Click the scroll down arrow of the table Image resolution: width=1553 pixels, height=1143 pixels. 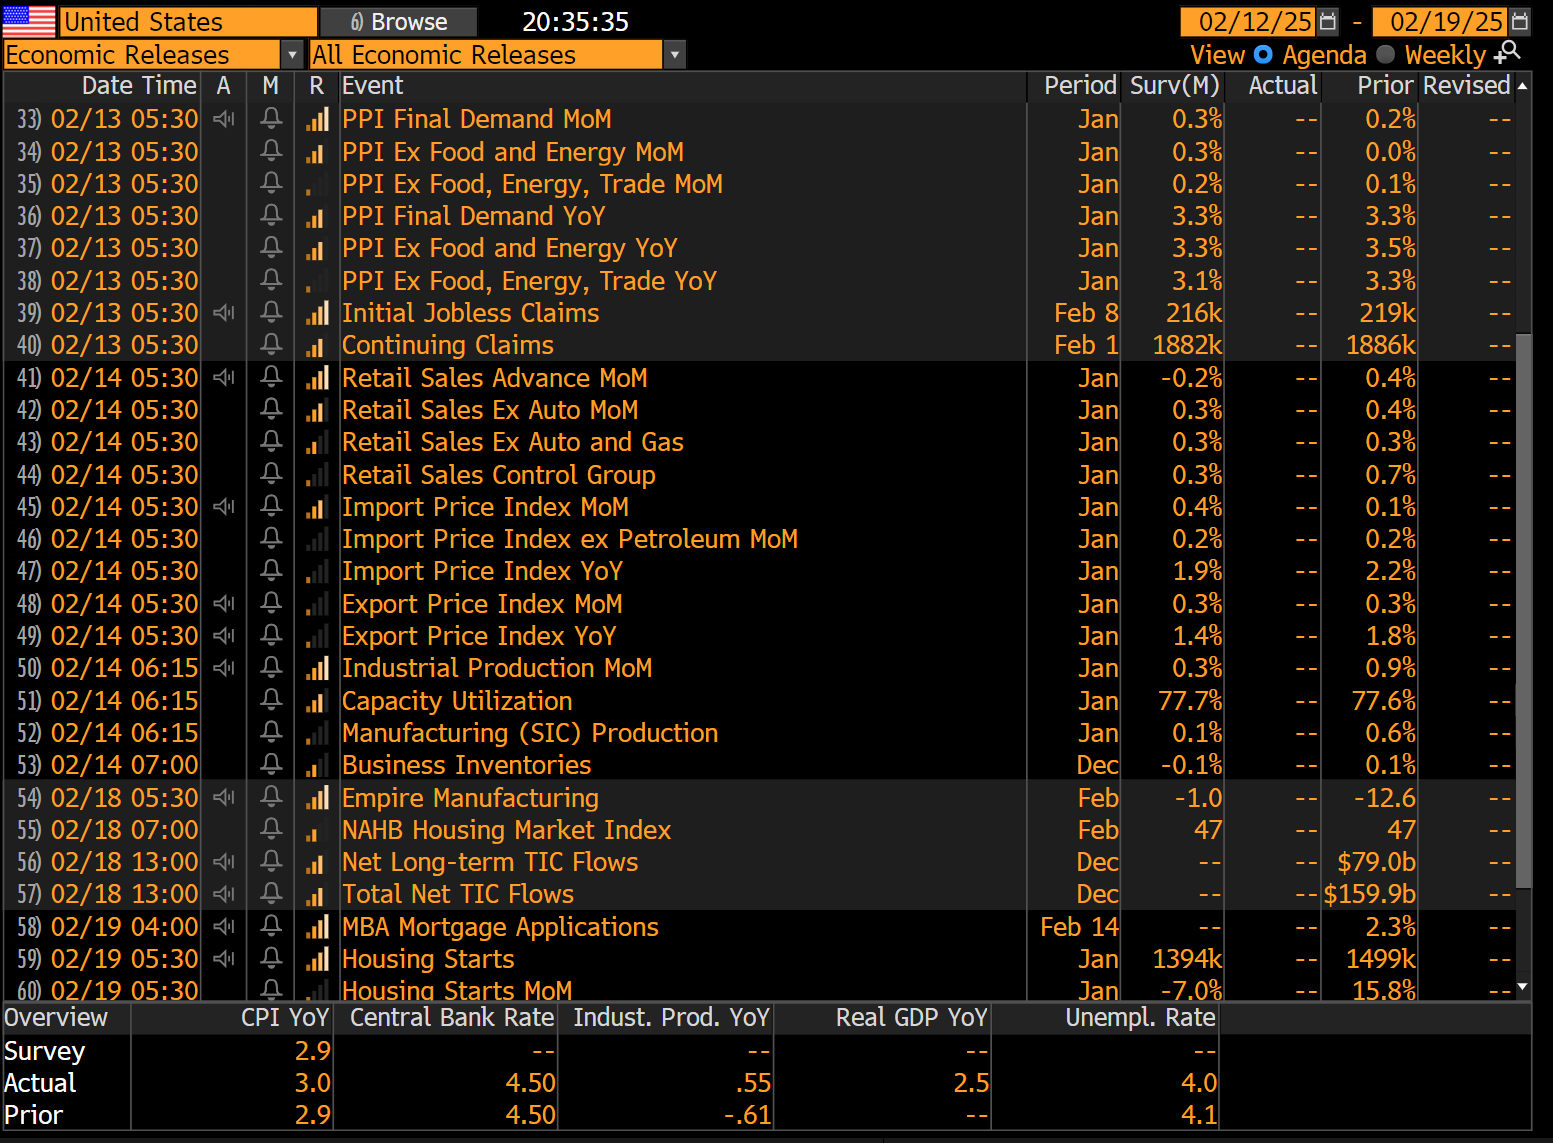[x=1522, y=987]
